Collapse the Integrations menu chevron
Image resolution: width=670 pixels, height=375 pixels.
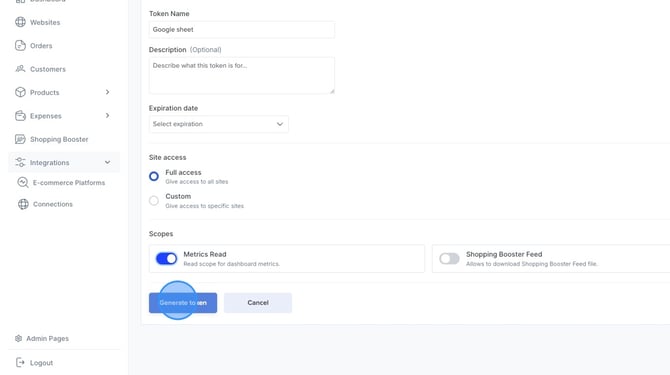point(107,162)
